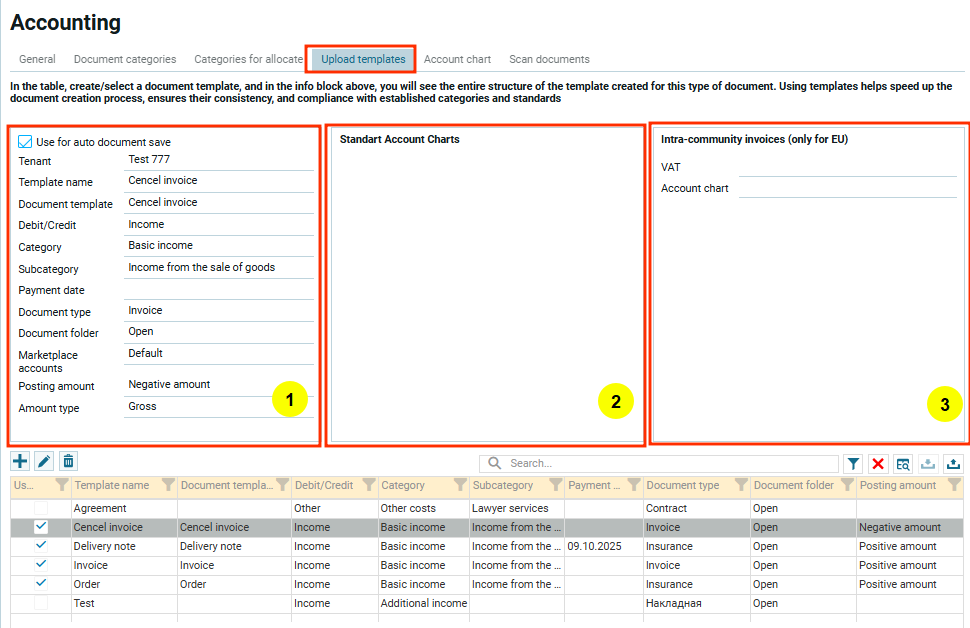Click the upload icon at toolbar end

[x=953, y=464]
